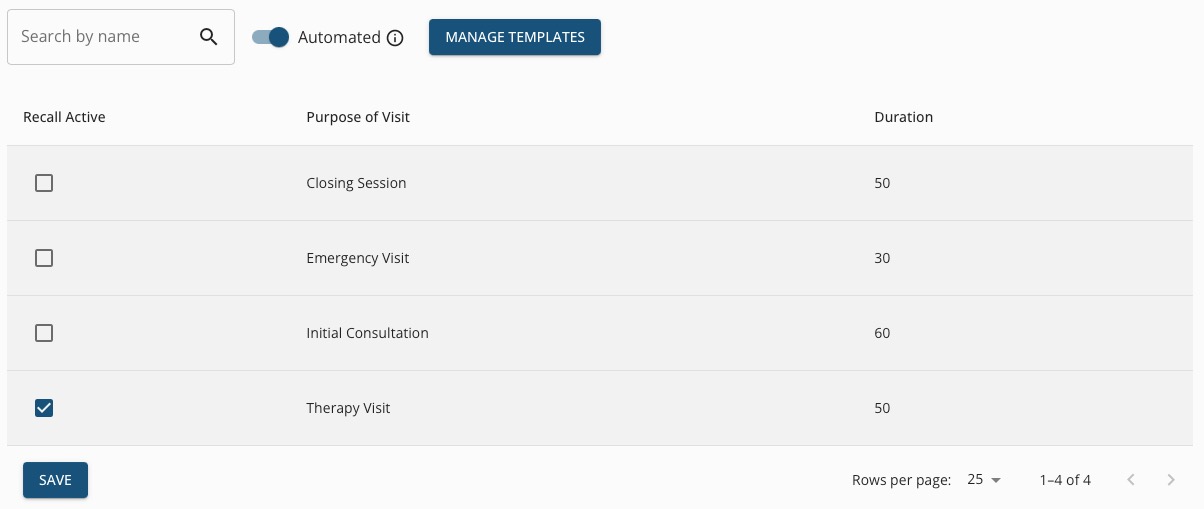Screen dimensions: 1204x509
Task: Select the Therapy Visit row name
Action: click(348, 408)
